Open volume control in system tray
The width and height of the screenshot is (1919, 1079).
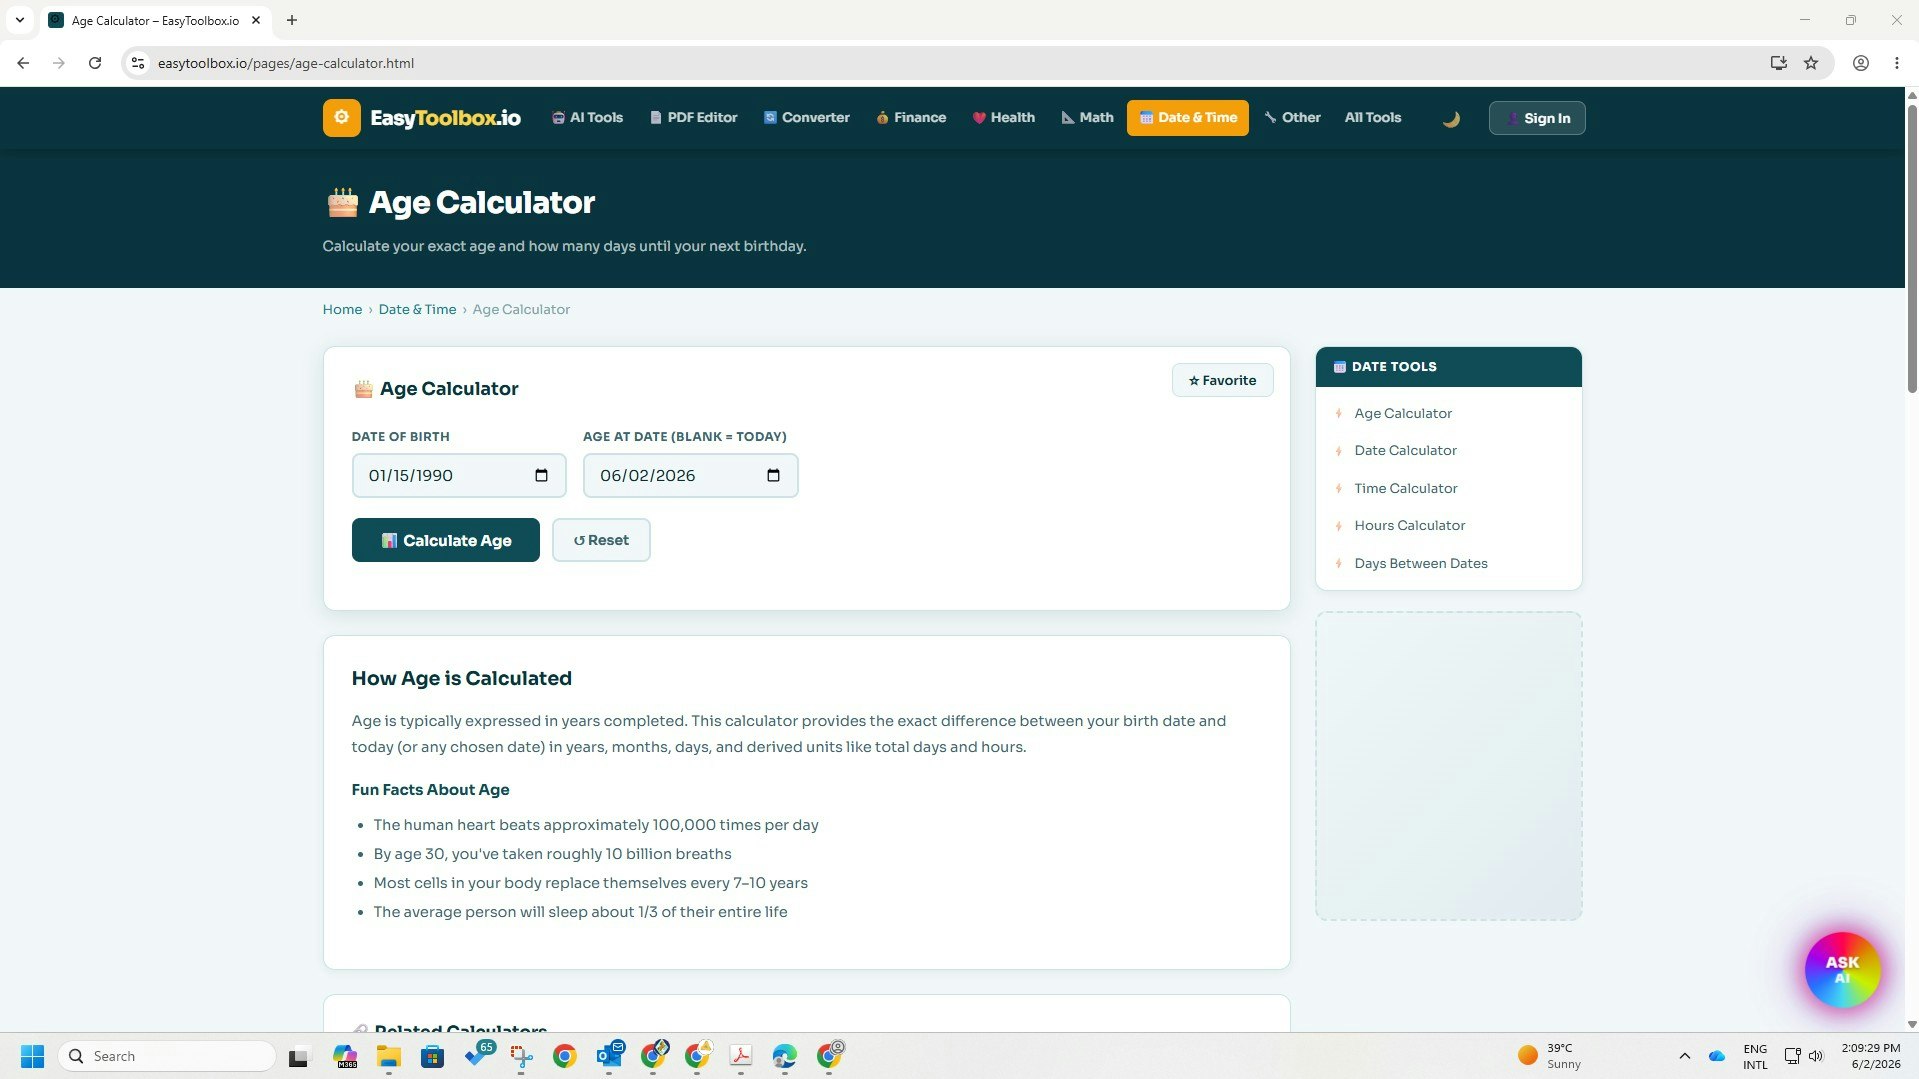pyautogui.click(x=1816, y=1056)
